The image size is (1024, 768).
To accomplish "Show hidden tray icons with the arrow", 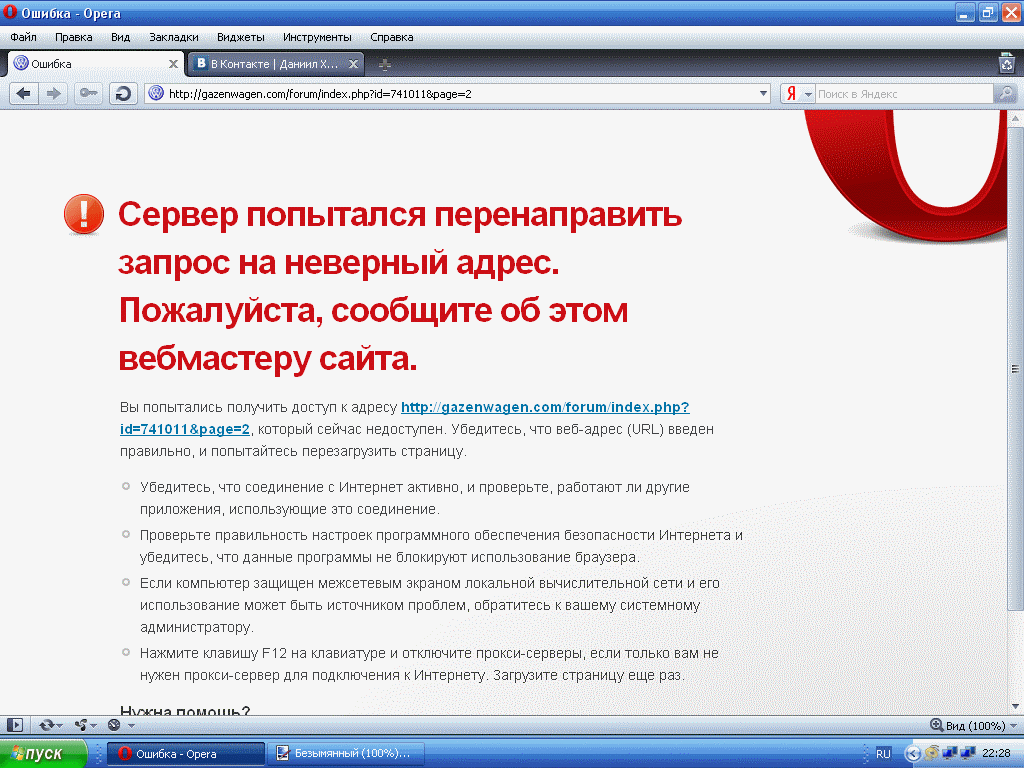I will click(x=912, y=754).
